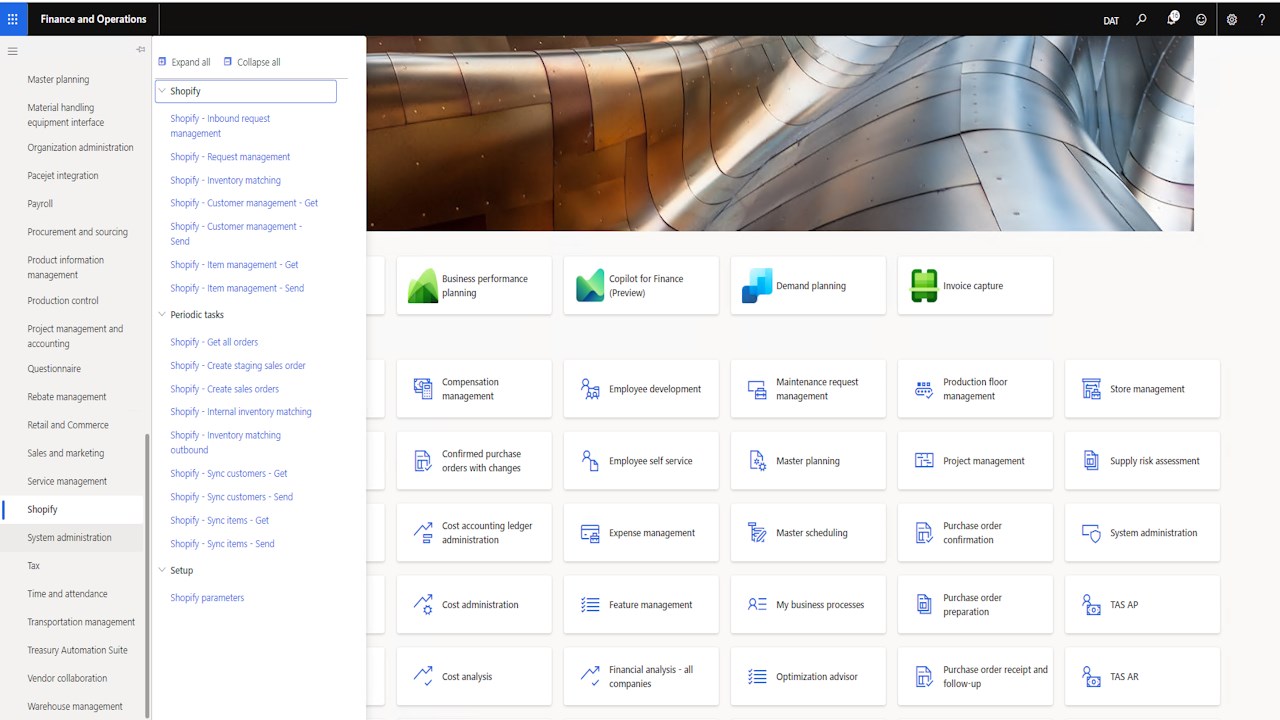This screenshot has height=720, width=1280.
Task: Open the app launcher waffle icon
Action: [x=12, y=19]
